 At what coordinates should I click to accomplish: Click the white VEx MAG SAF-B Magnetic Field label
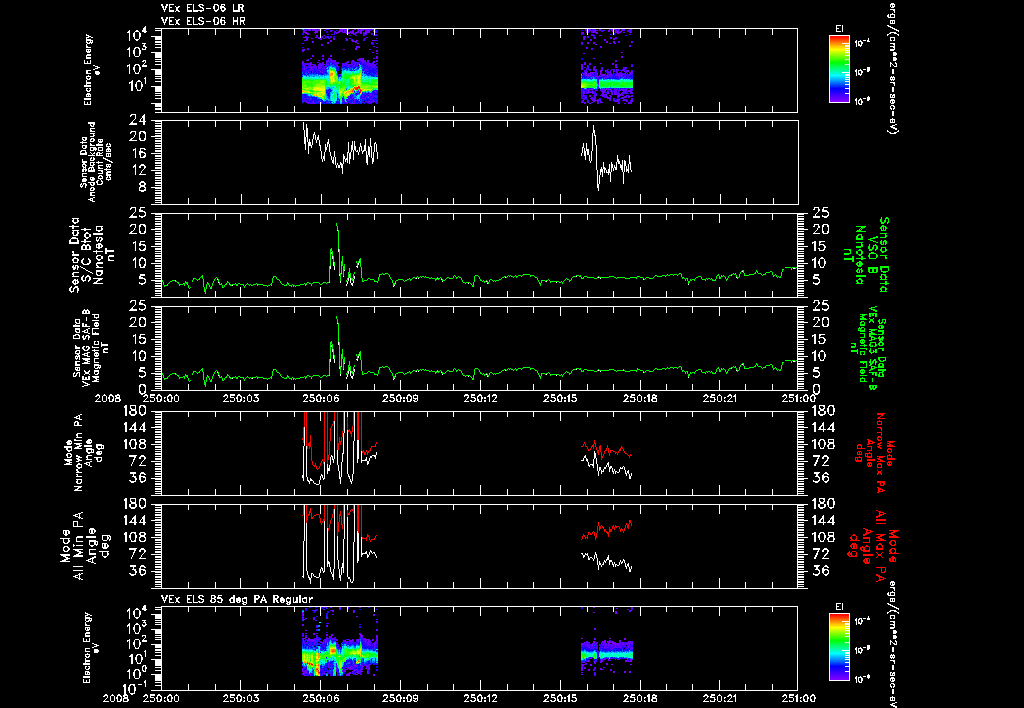(x=91, y=347)
